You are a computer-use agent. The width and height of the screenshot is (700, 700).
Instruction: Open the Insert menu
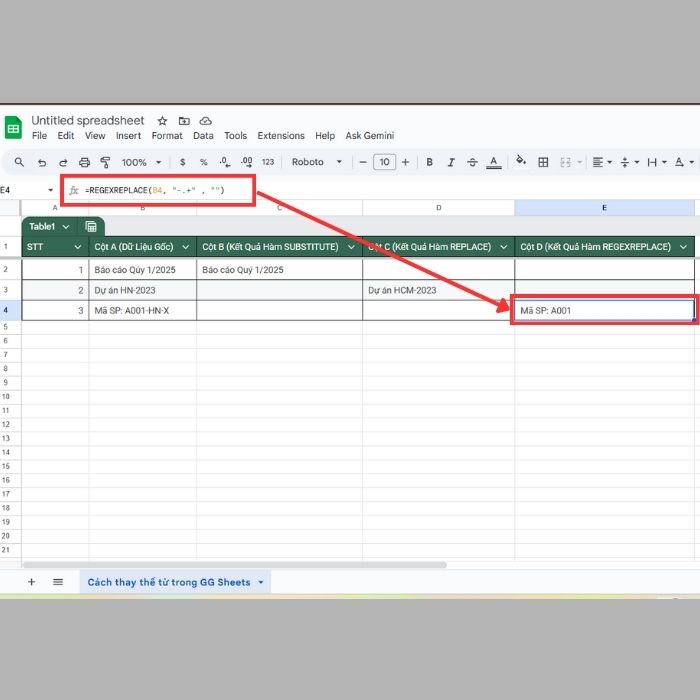(128, 136)
